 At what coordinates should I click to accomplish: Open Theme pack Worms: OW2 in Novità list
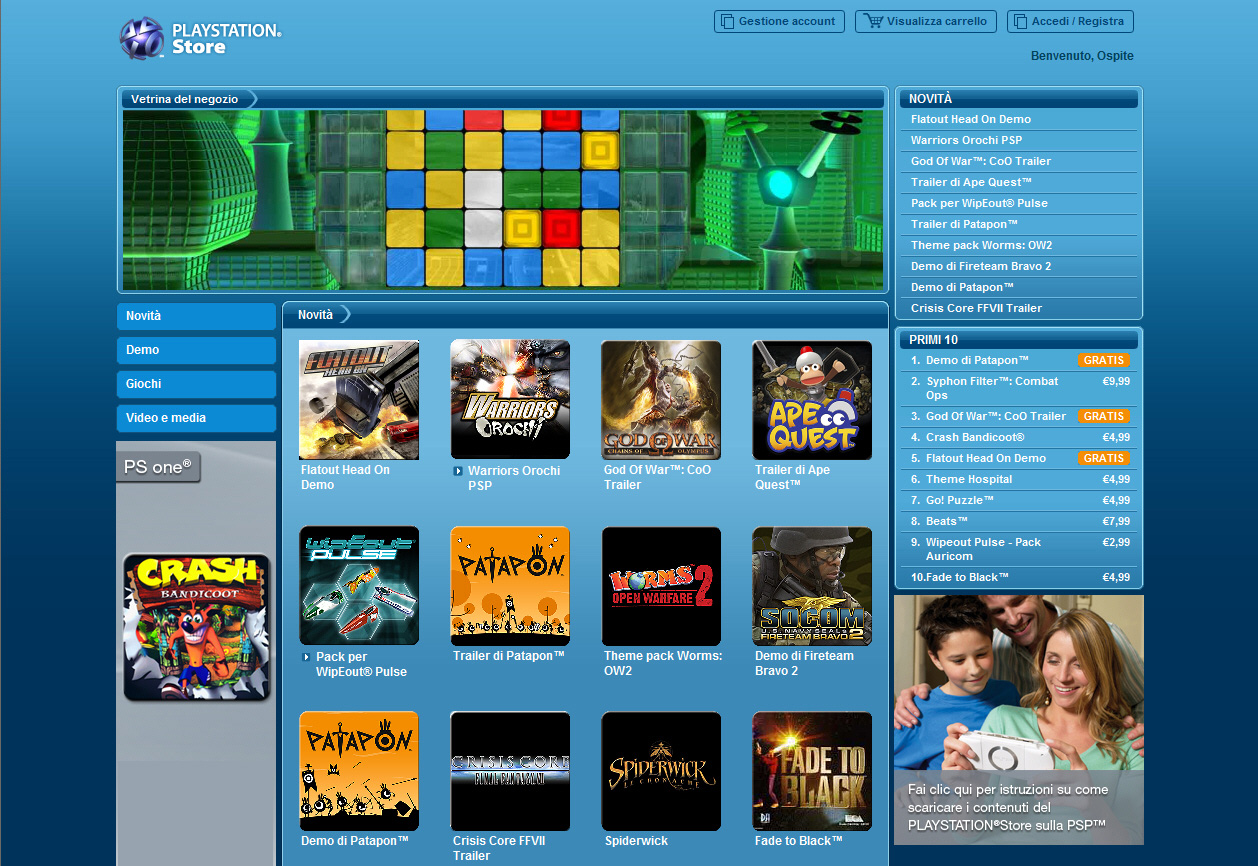coord(981,246)
